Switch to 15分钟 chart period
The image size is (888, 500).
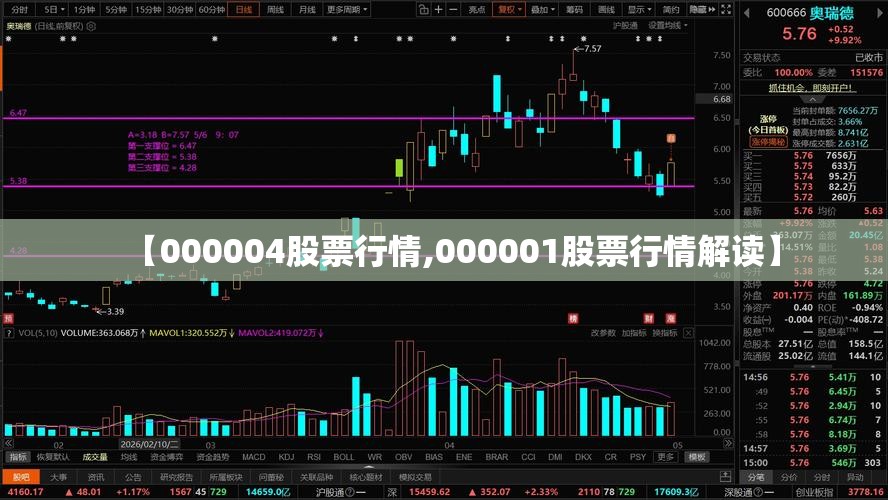pos(148,10)
